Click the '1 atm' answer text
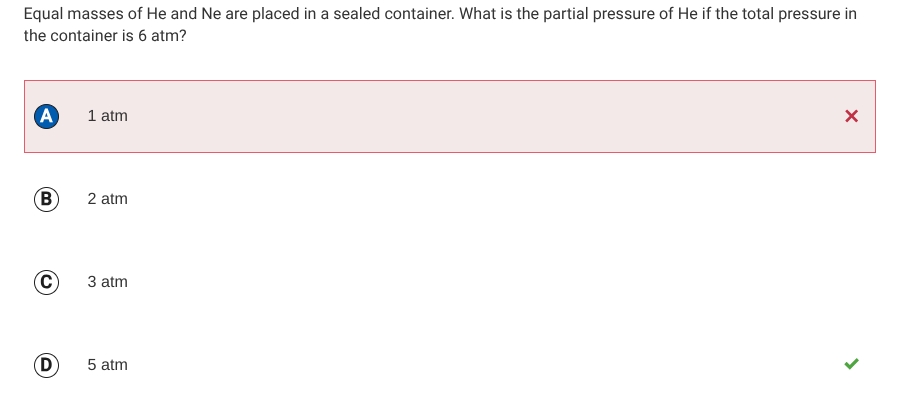This screenshot has height=404, width=915. pos(107,116)
